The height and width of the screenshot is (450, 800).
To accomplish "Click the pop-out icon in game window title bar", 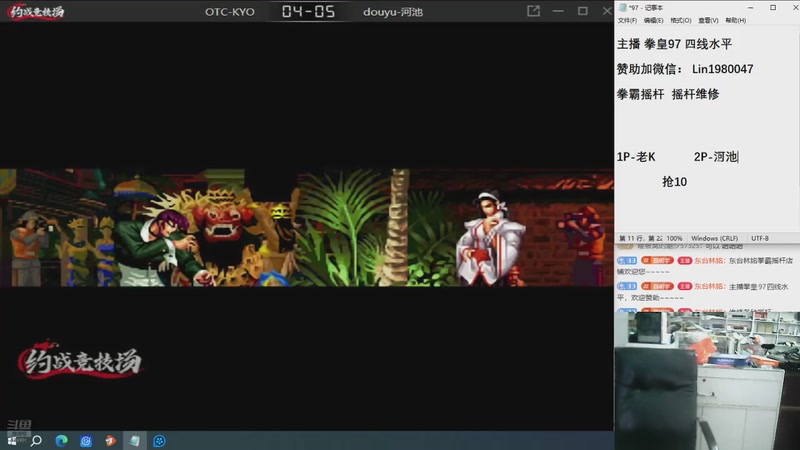I will (x=533, y=11).
